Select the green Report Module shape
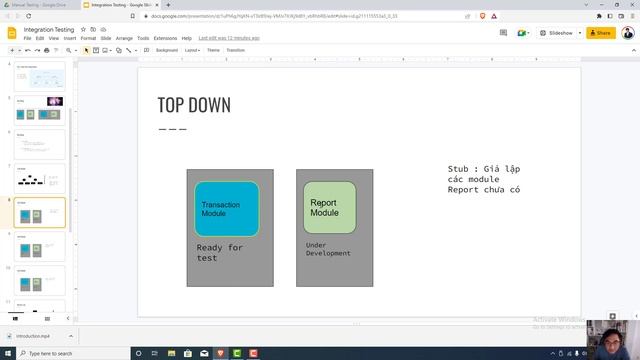Screen dimensions: 640x360 tap(329, 208)
